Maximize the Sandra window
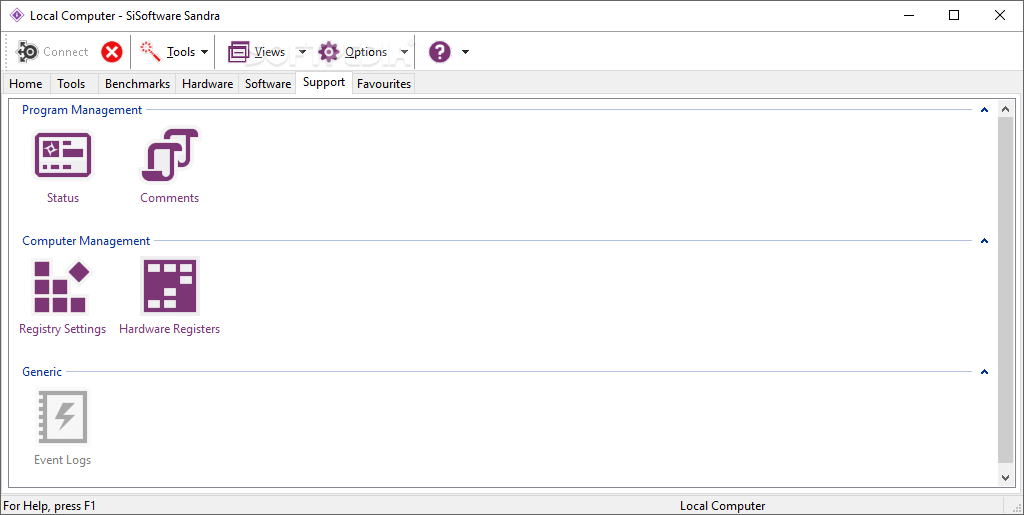1024x515 pixels. coord(954,15)
